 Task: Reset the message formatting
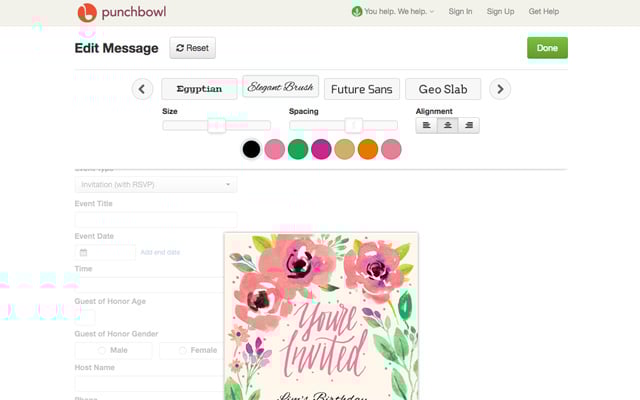point(193,48)
